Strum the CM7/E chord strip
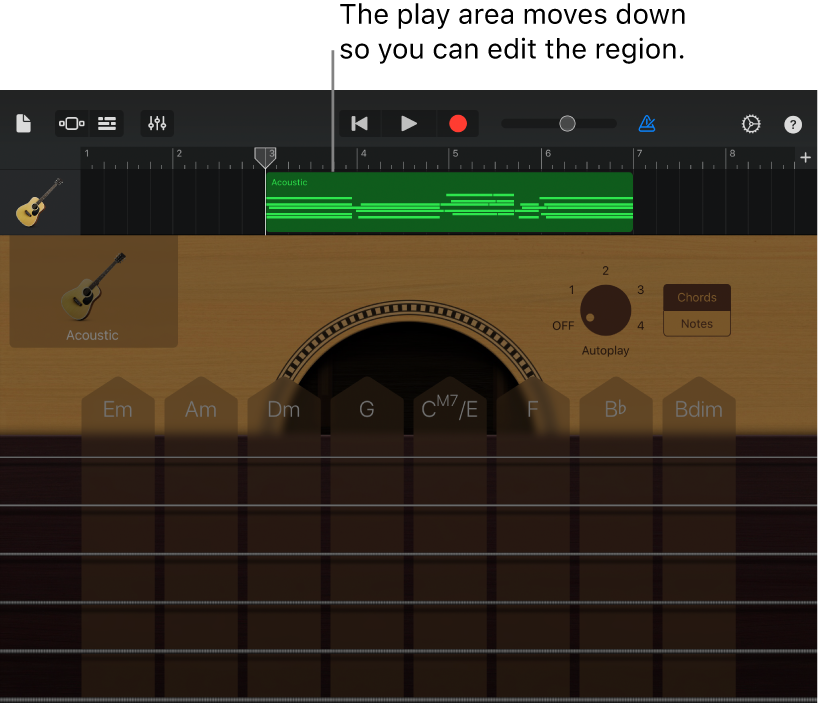820x706 pixels. pos(450,539)
